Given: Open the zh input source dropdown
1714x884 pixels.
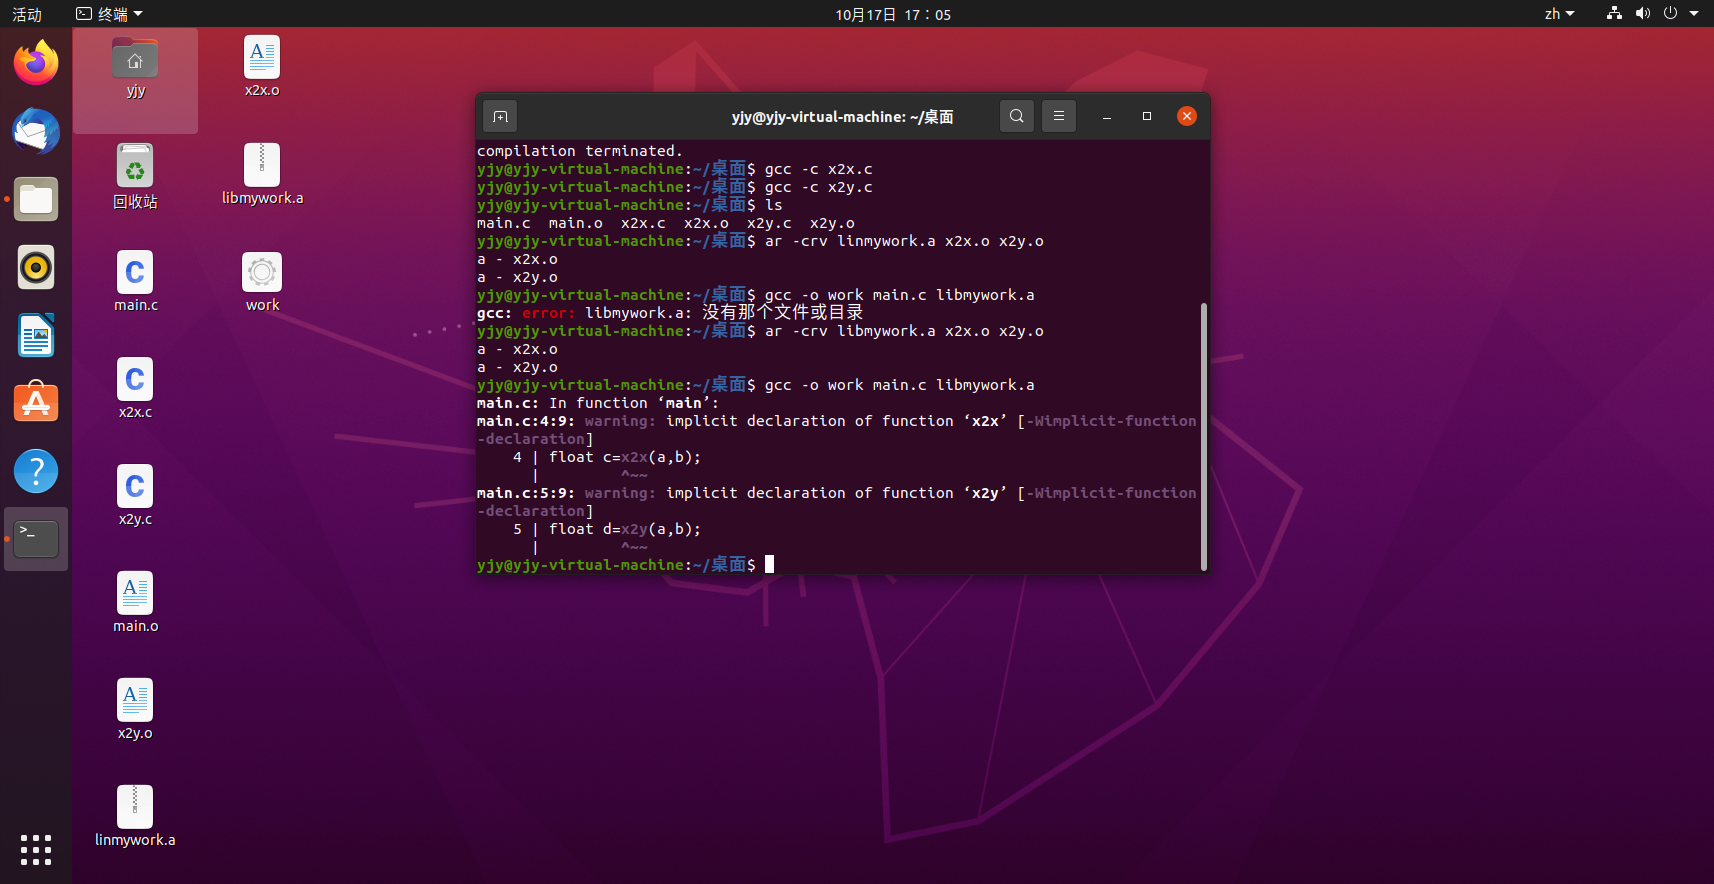Looking at the screenshot, I should (x=1559, y=14).
